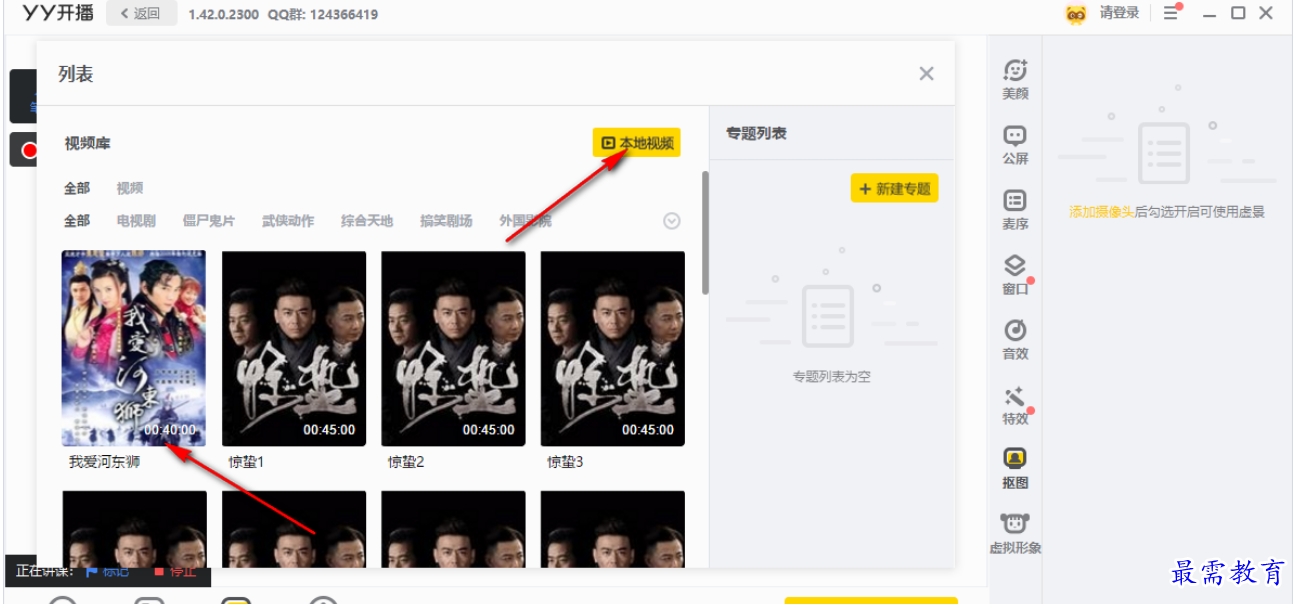This screenshot has height=604, width=1293.
Task: Go back with the 返回 button
Action: (141, 14)
